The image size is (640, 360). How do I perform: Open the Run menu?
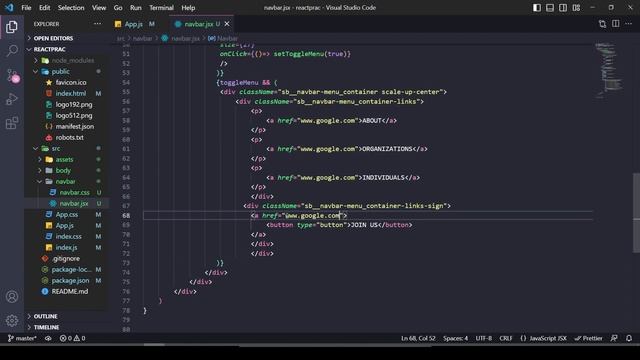pos(136,8)
